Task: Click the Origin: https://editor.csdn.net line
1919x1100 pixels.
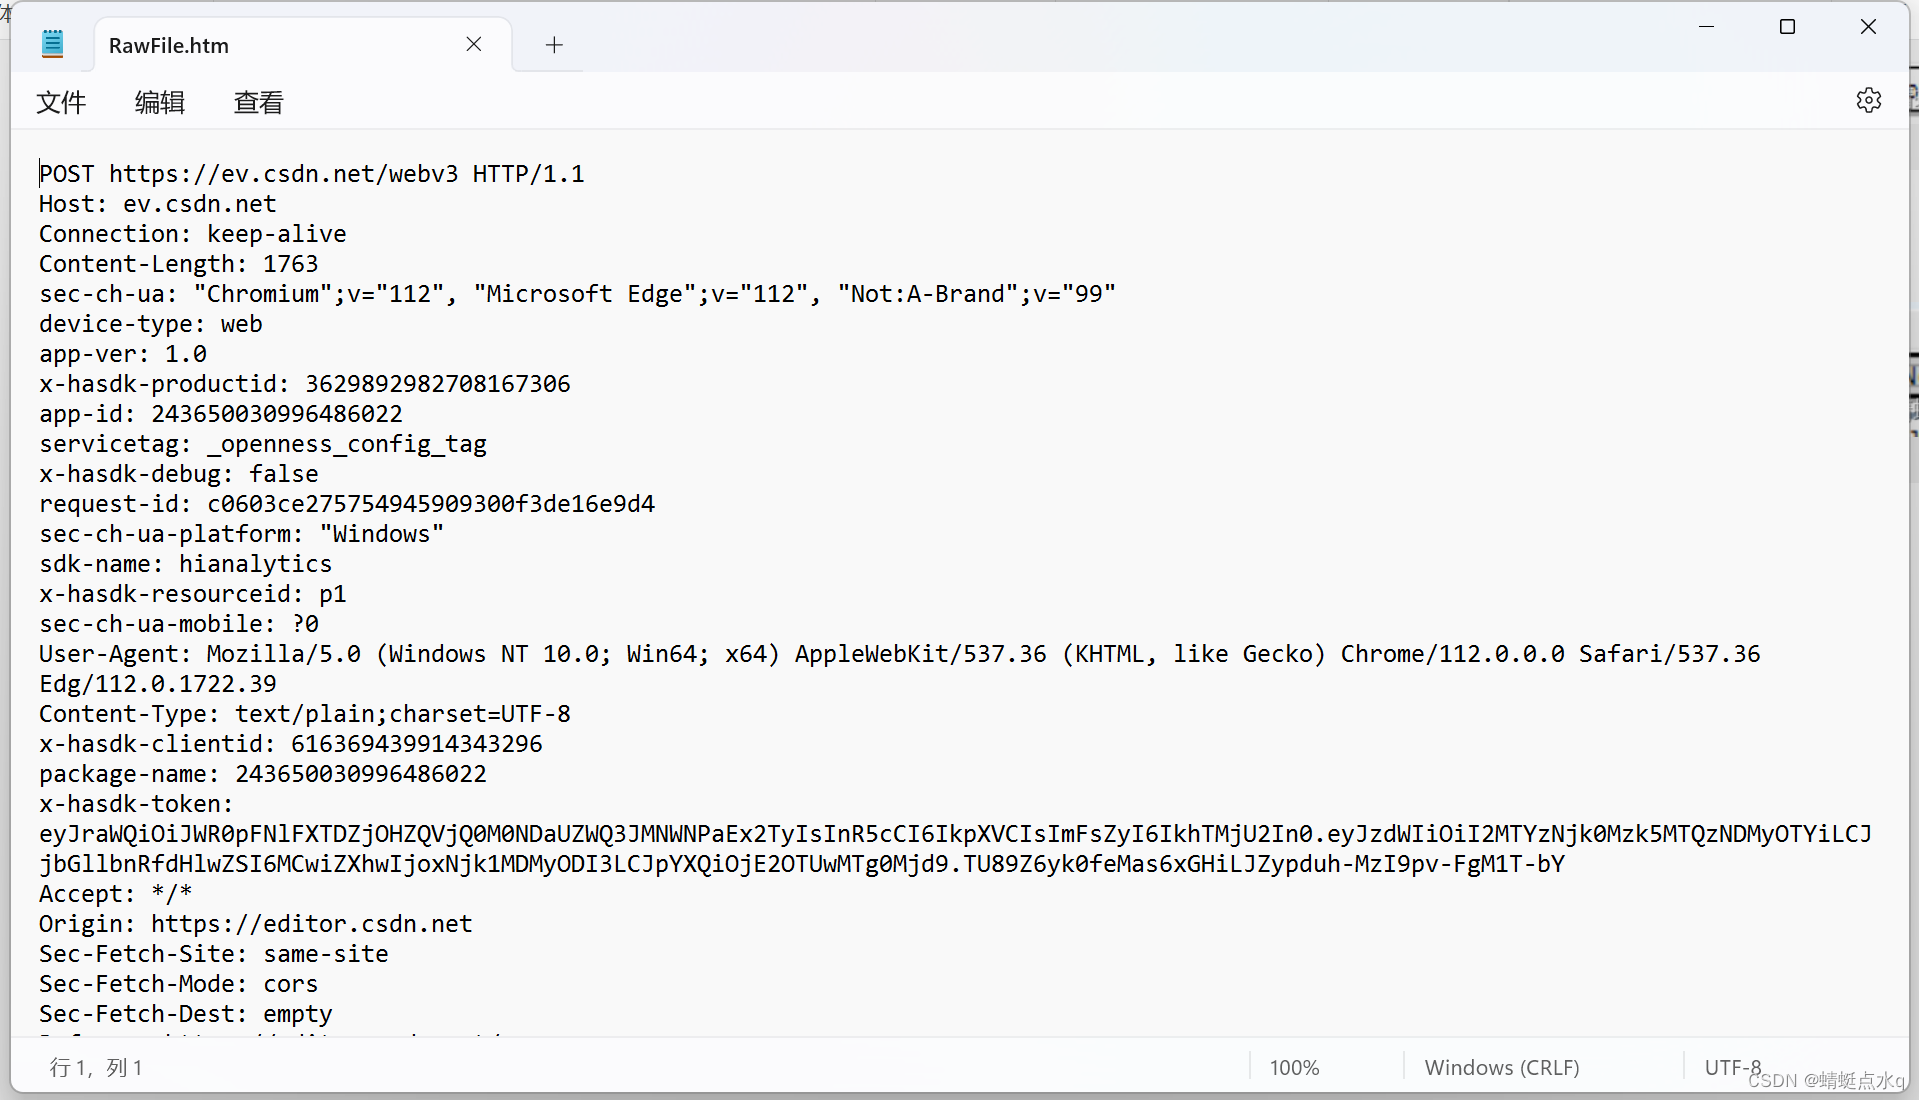Action: pos(255,924)
